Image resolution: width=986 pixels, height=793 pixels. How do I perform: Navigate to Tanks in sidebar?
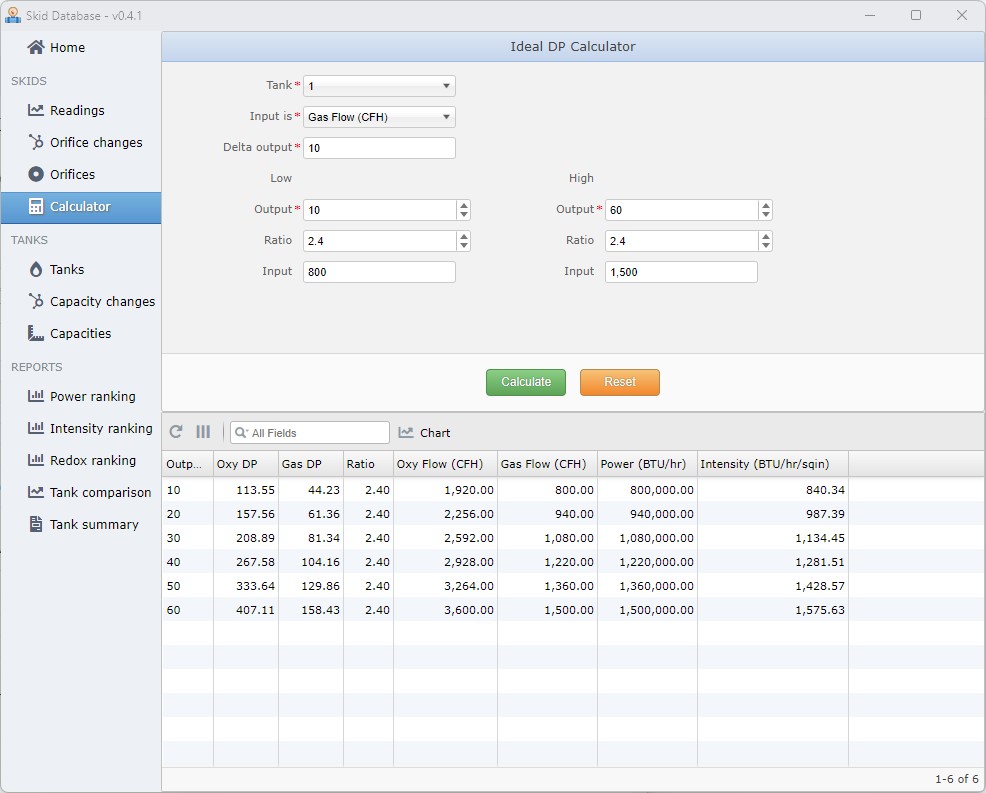[x=67, y=270]
